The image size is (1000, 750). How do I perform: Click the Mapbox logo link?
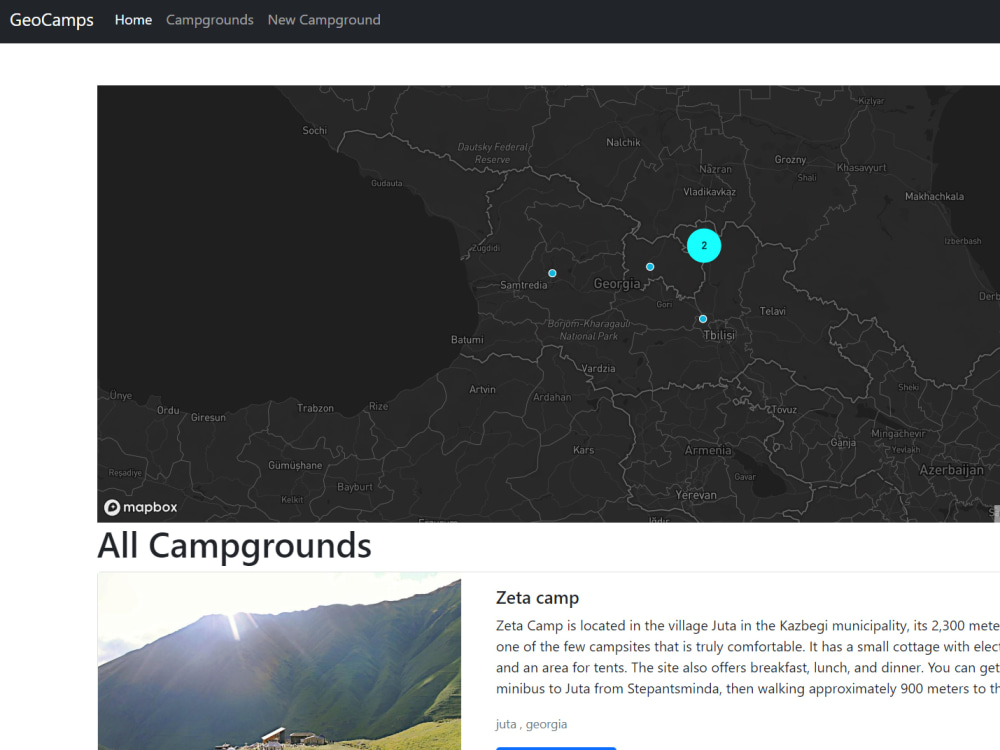point(141,507)
